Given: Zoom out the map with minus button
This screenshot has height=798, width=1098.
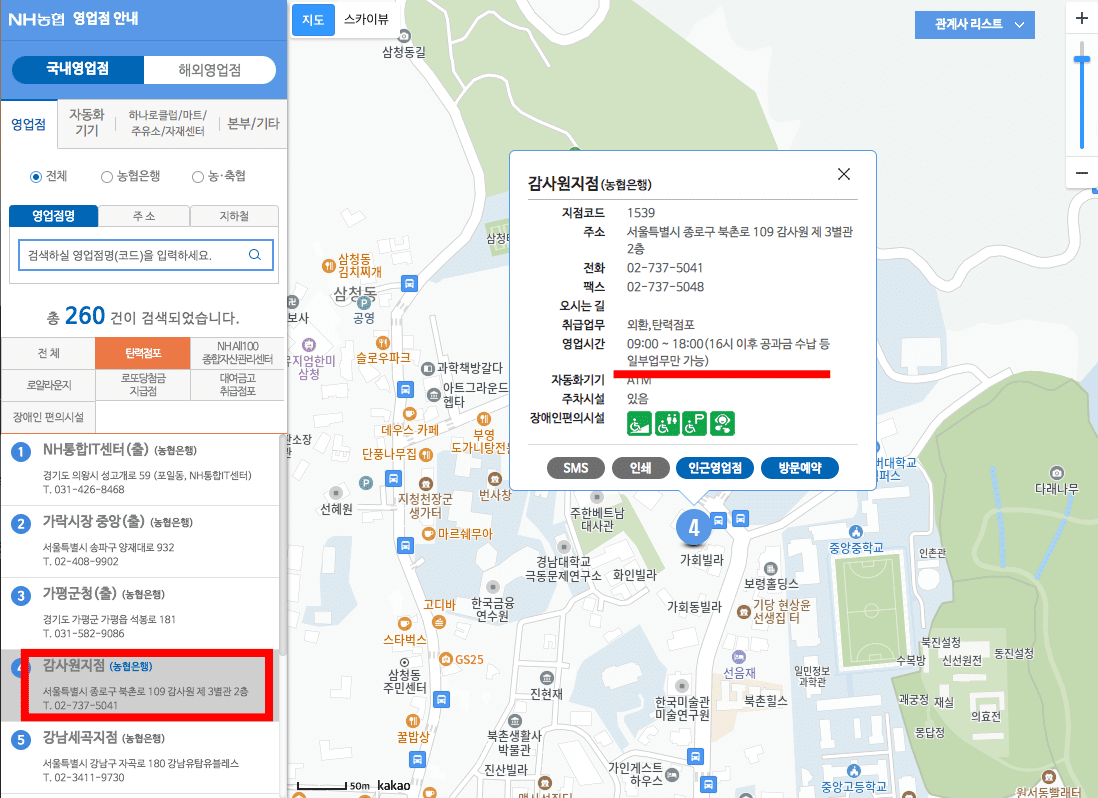Looking at the screenshot, I should 1082,172.
